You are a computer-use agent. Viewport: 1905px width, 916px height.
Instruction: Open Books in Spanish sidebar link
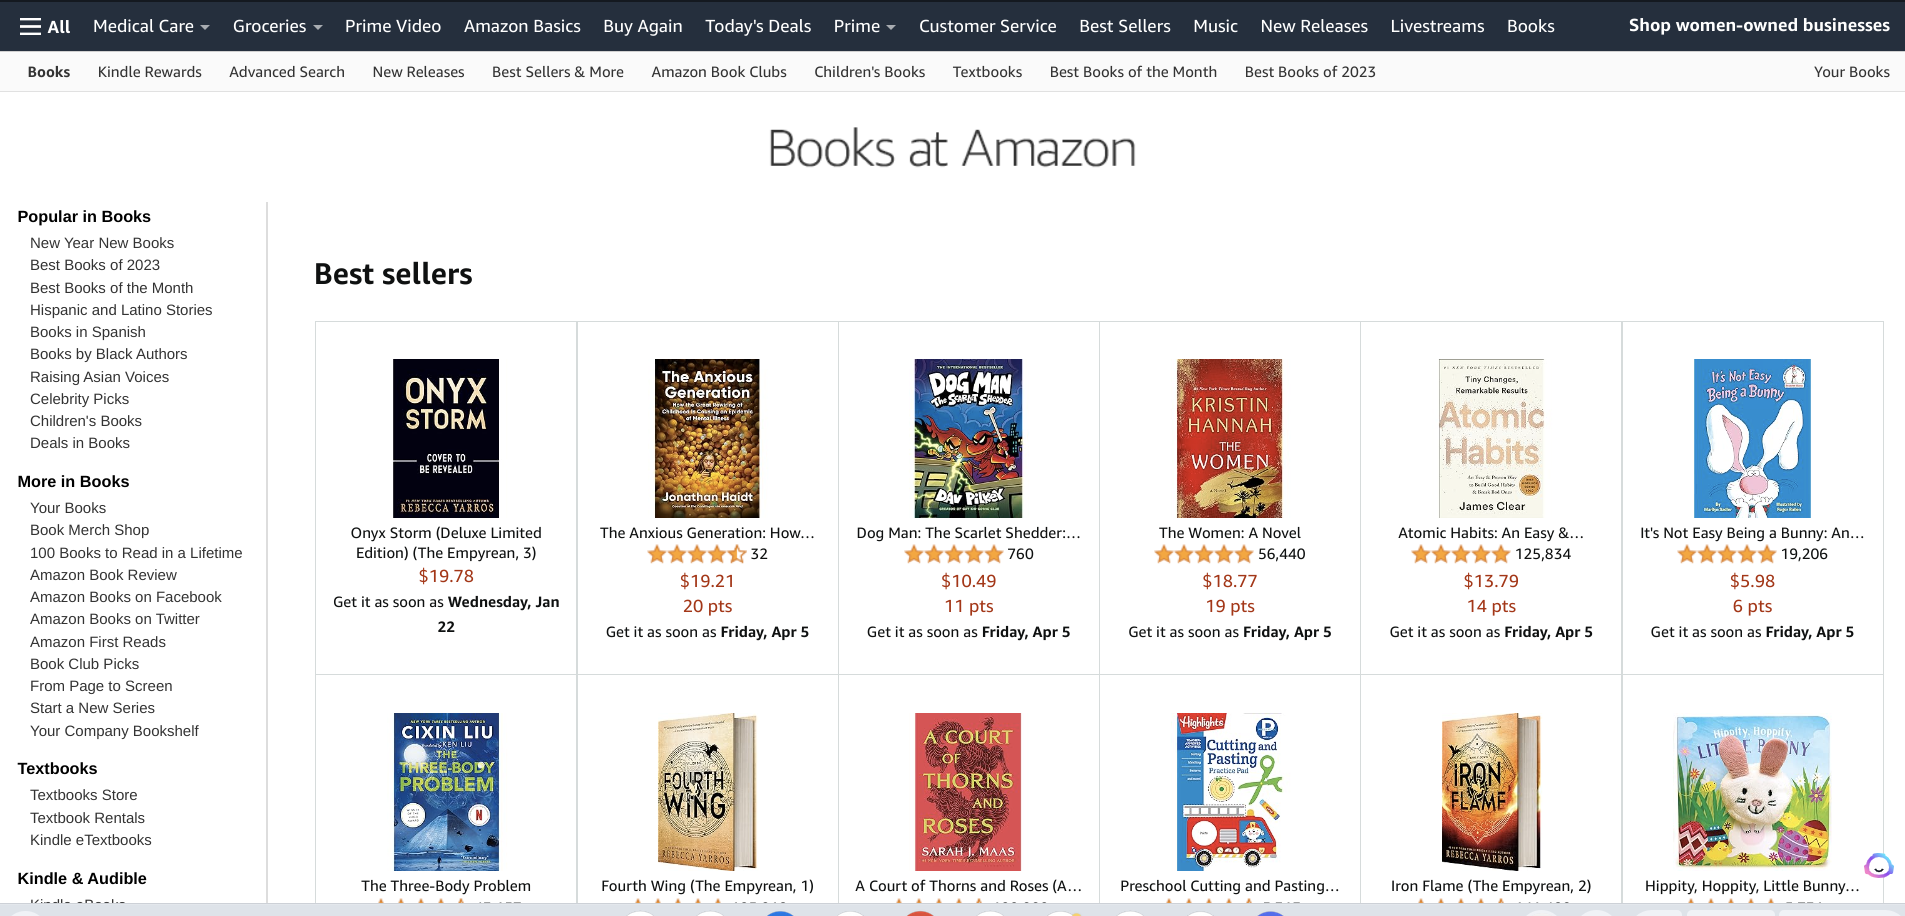tap(88, 332)
